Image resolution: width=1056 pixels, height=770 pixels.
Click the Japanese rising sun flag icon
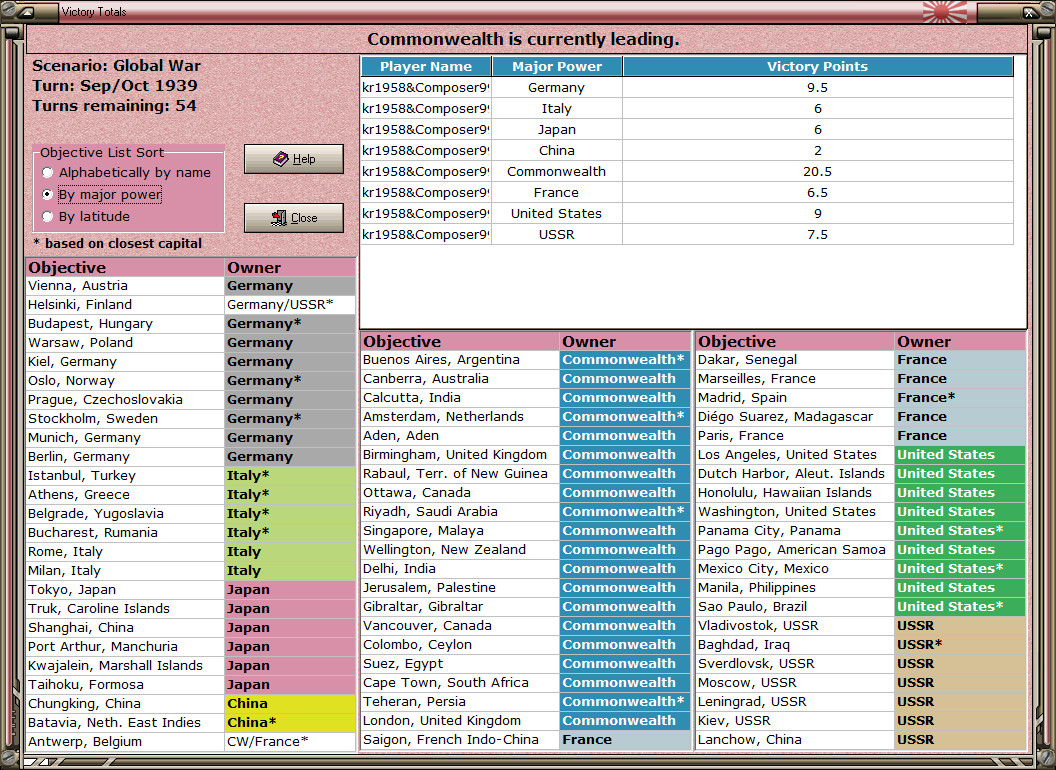[x=944, y=11]
